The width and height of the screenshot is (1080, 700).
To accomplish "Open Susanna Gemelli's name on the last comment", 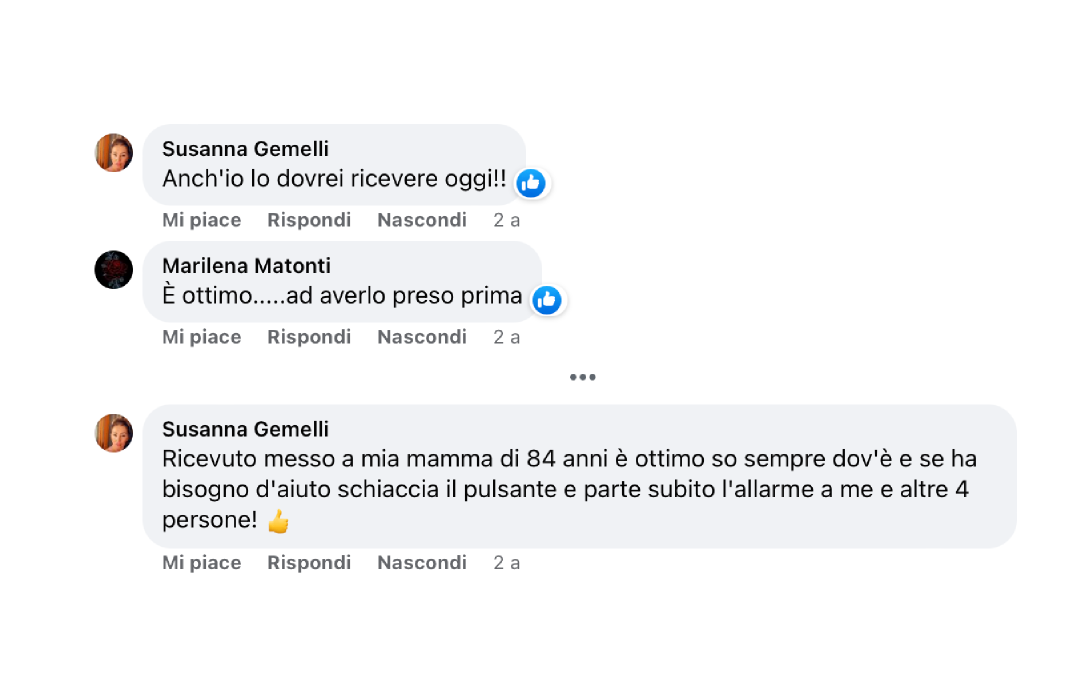I will pyautogui.click(x=245, y=429).
